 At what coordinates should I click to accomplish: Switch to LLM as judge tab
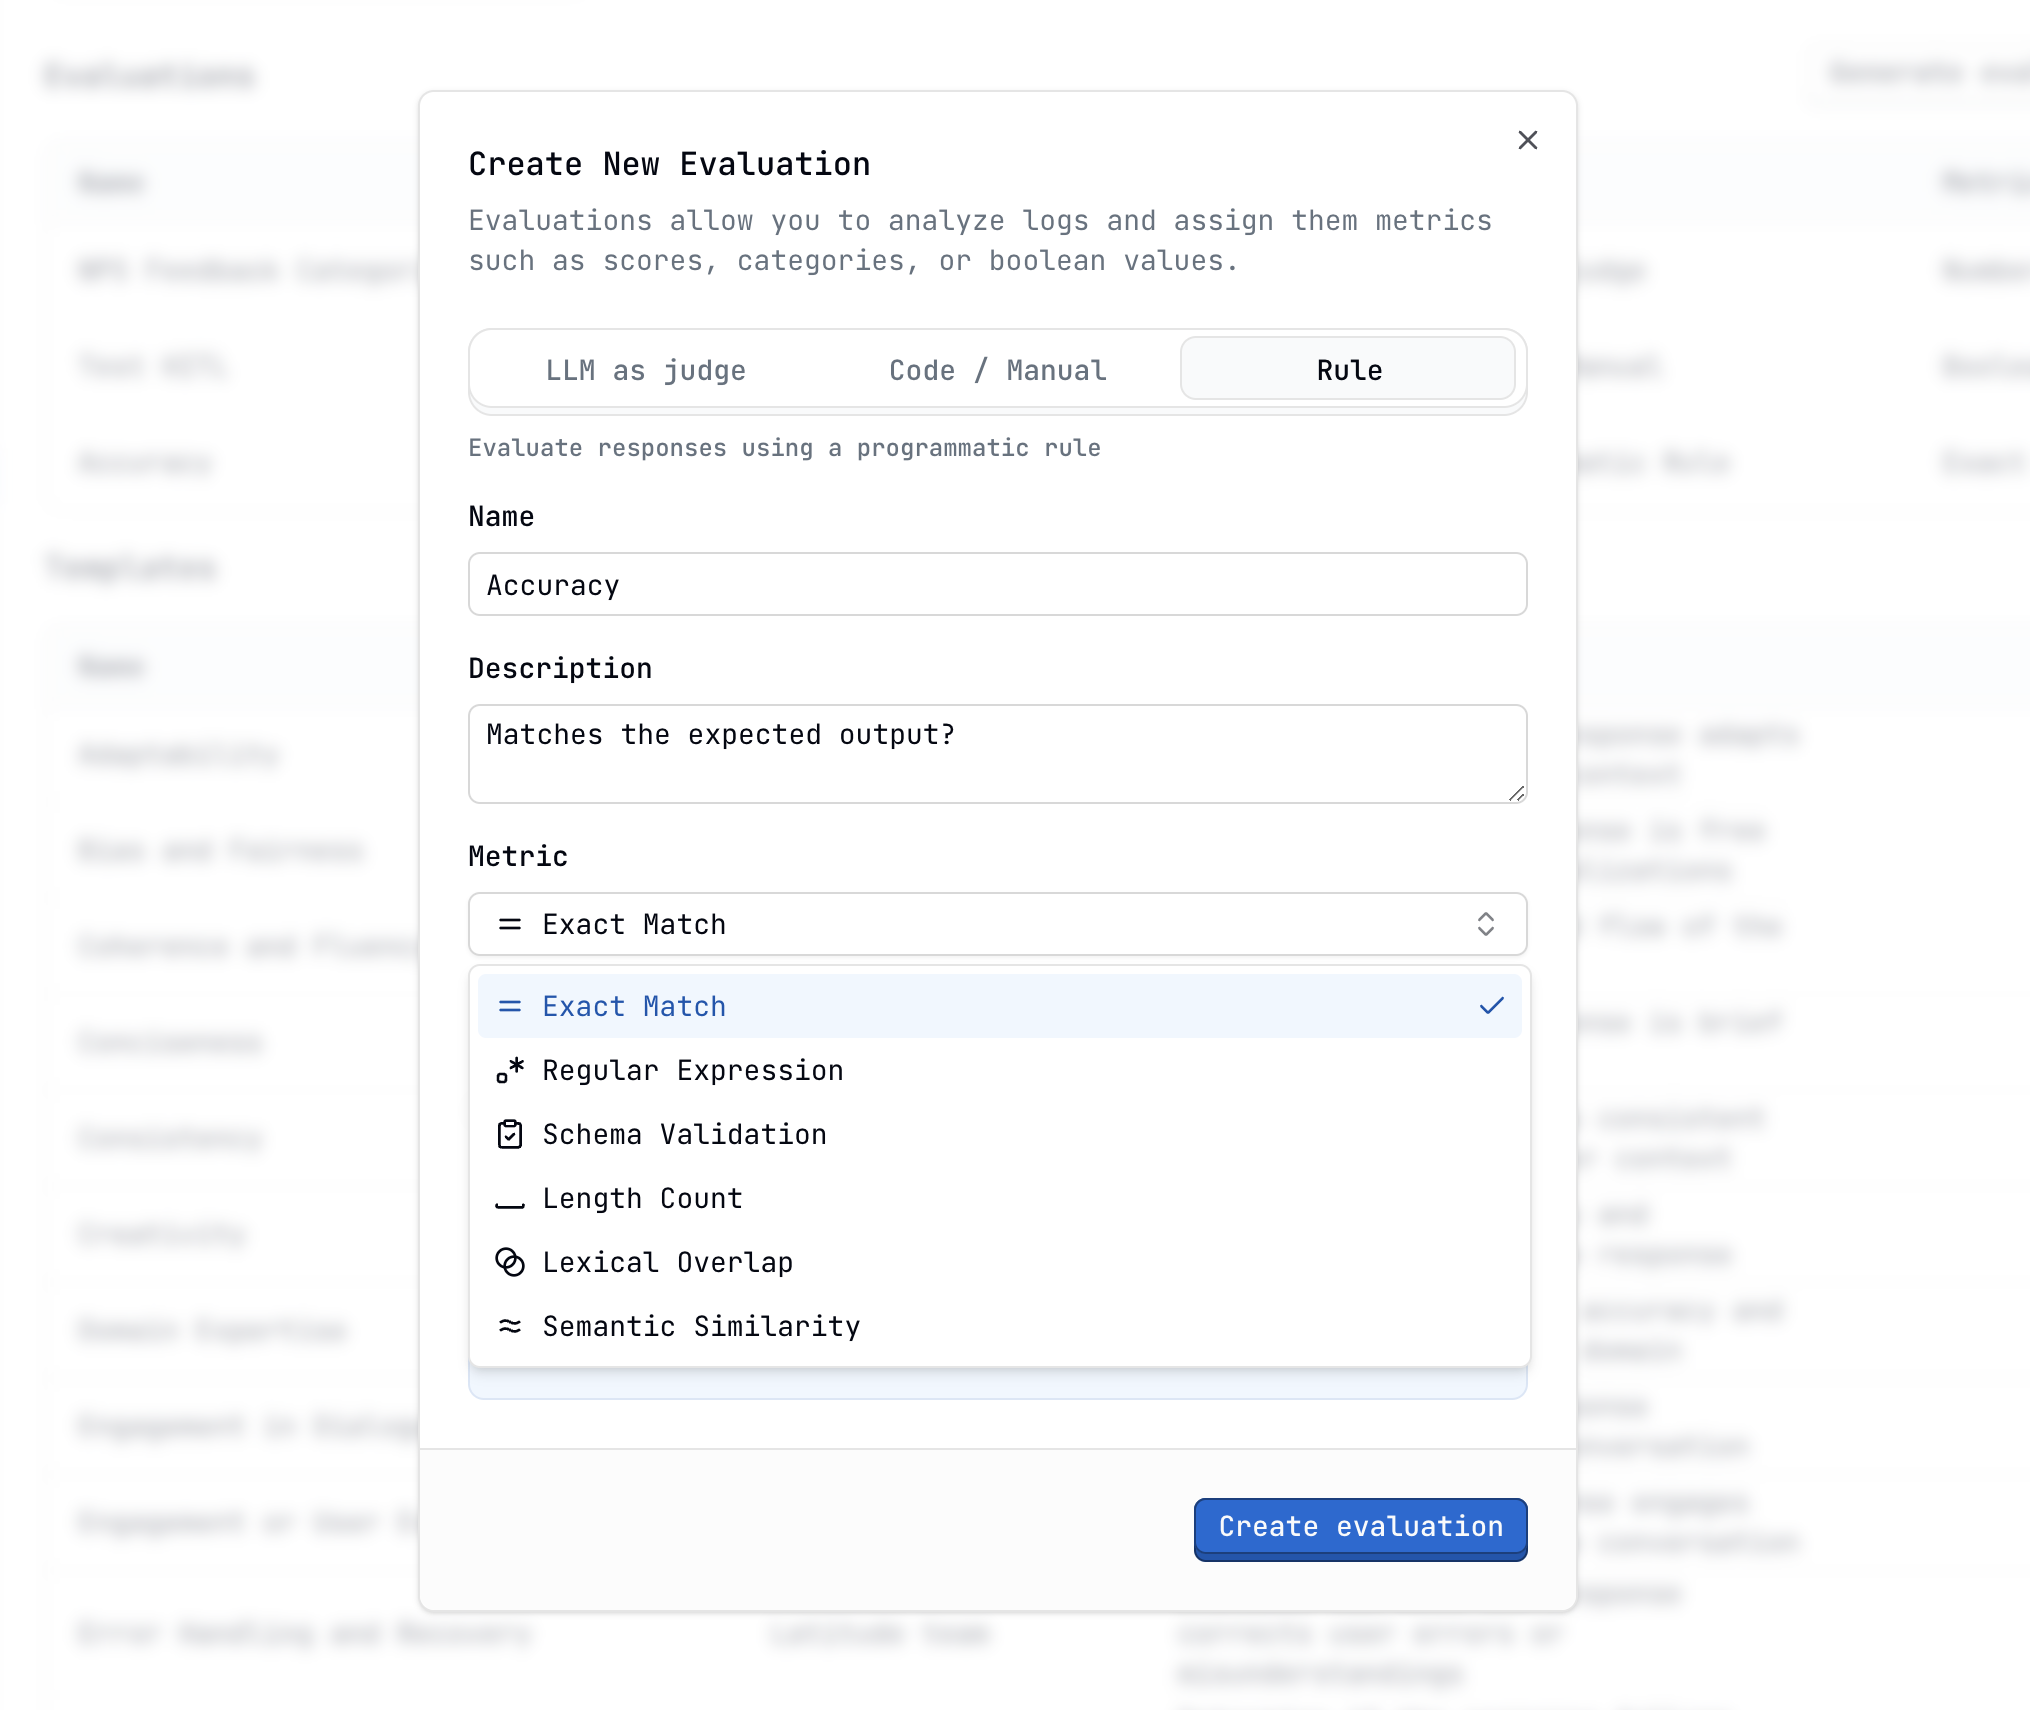(645, 370)
